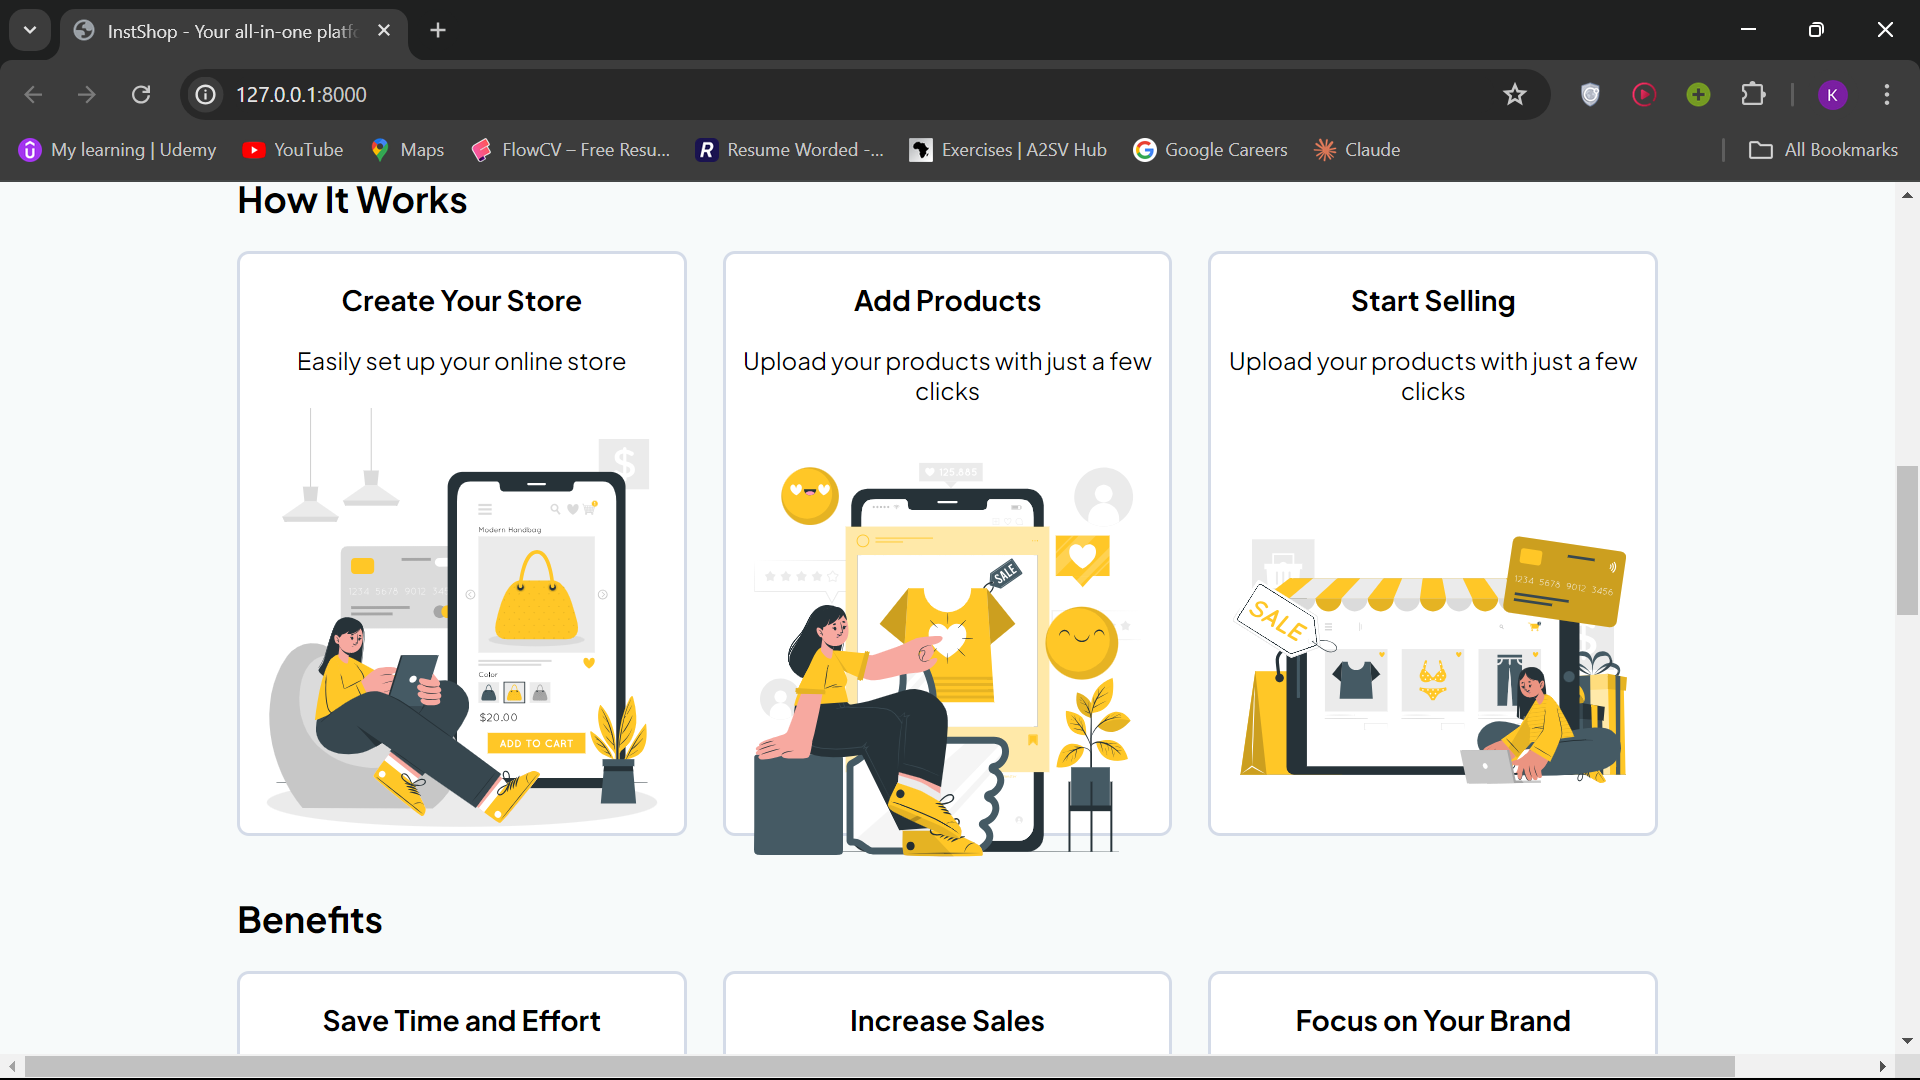The height and width of the screenshot is (1080, 1920).
Task: Click the green plus extension icon
Action: point(1698,94)
